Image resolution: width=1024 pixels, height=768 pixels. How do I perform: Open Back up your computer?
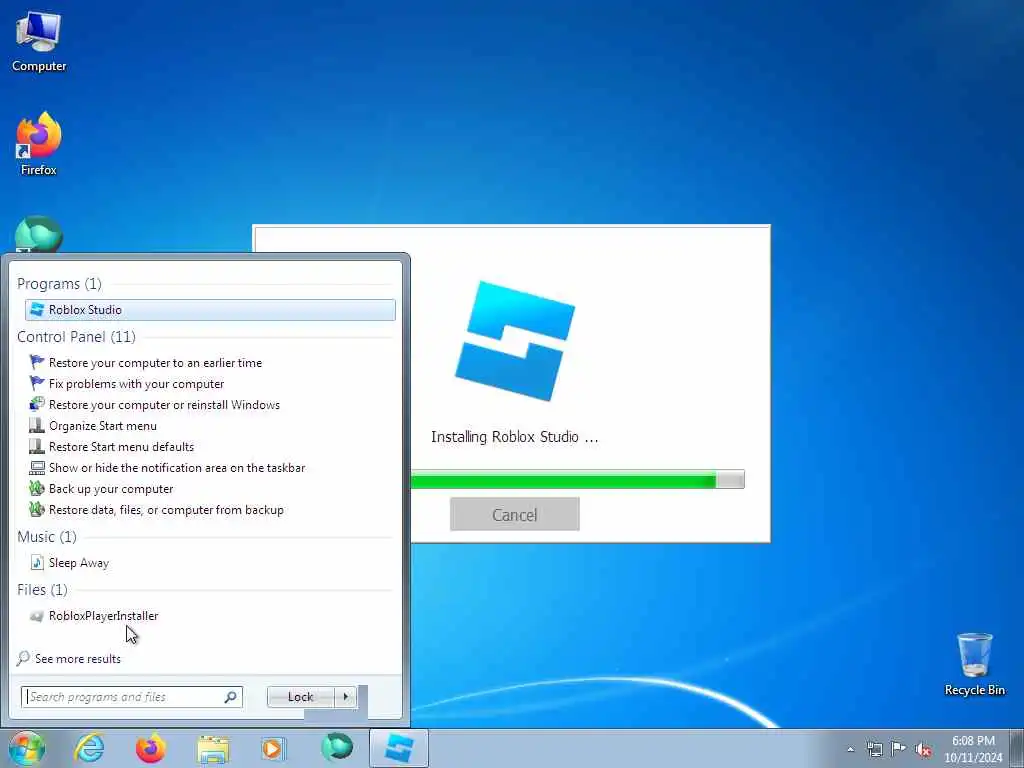pyautogui.click(x=111, y=488)
